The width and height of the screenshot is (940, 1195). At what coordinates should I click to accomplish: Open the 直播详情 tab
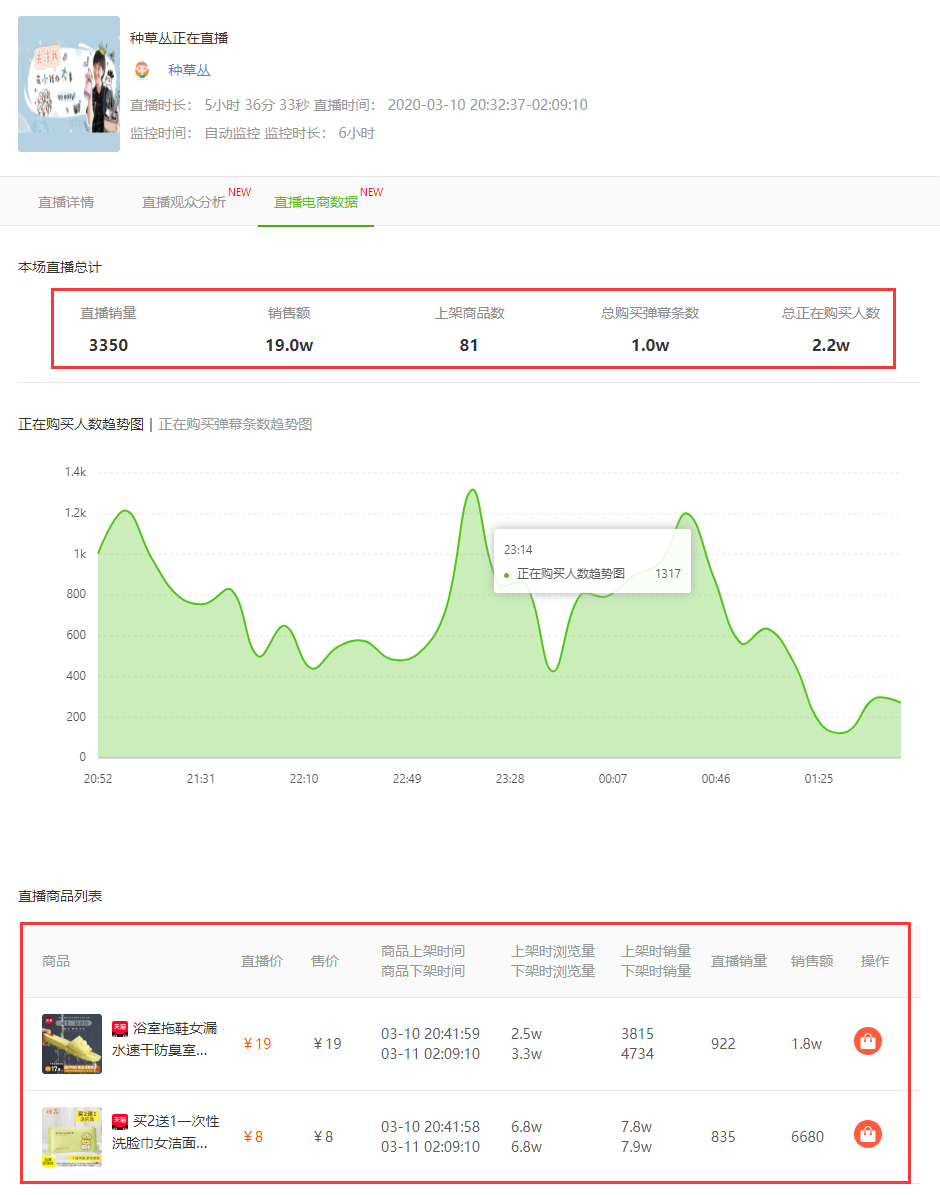67,201
